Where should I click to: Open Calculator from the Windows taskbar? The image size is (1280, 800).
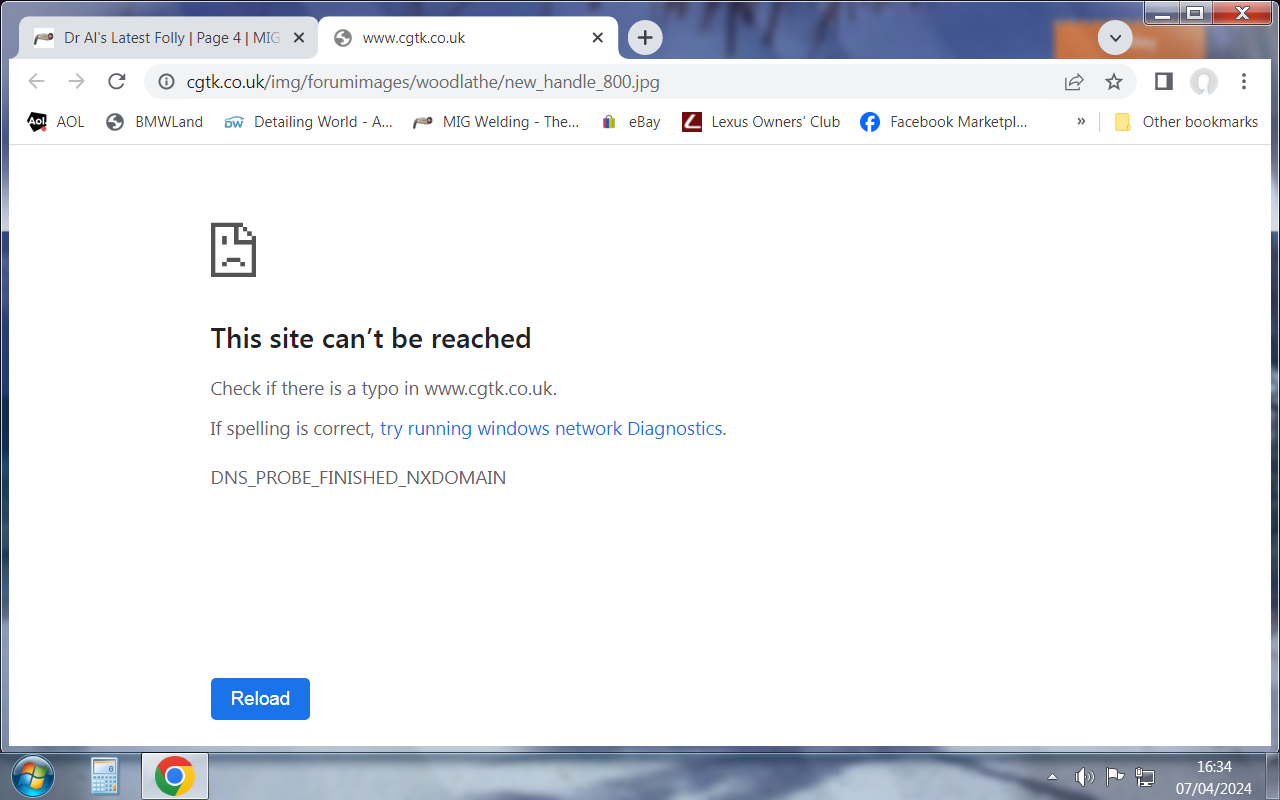coord(104,776)
